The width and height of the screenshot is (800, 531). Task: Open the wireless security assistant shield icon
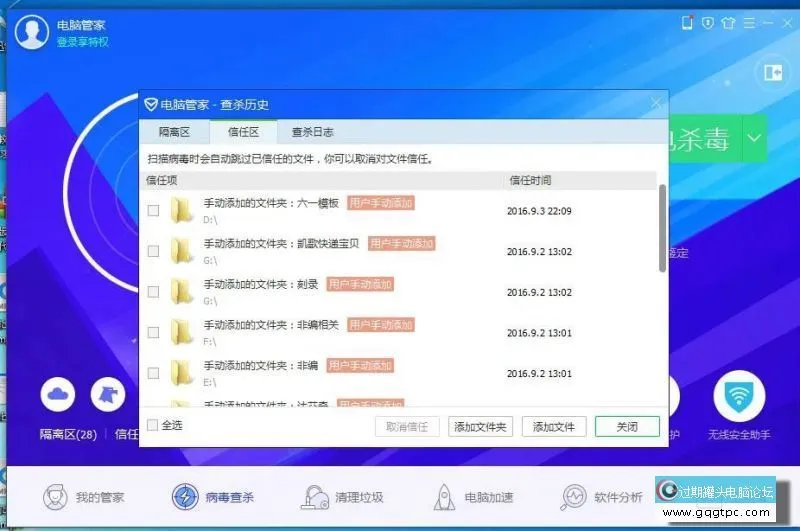tap(739, 396)
